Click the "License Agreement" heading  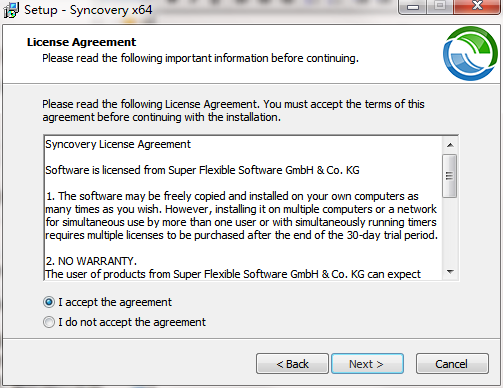tap(81, 42)
